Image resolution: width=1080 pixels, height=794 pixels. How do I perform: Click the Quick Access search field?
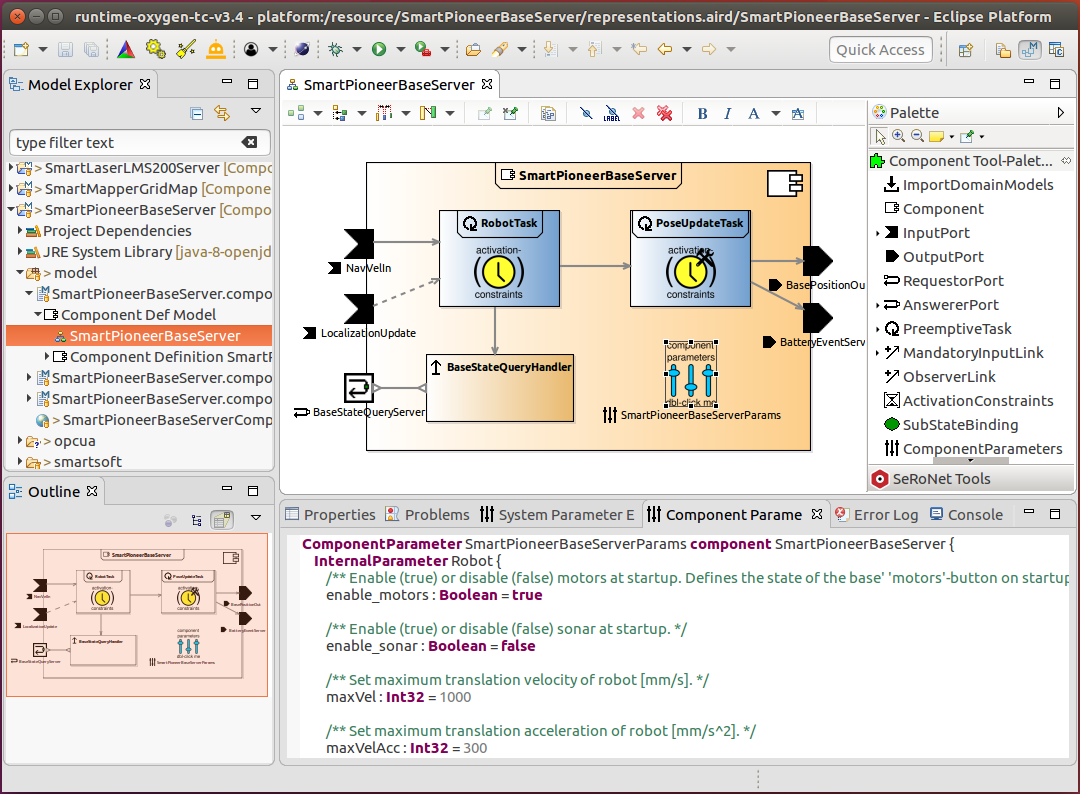pos(880,50)
